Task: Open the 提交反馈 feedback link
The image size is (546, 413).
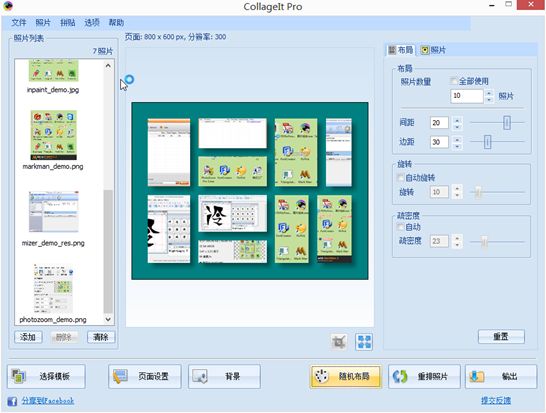Action: (x=496, y=401)
